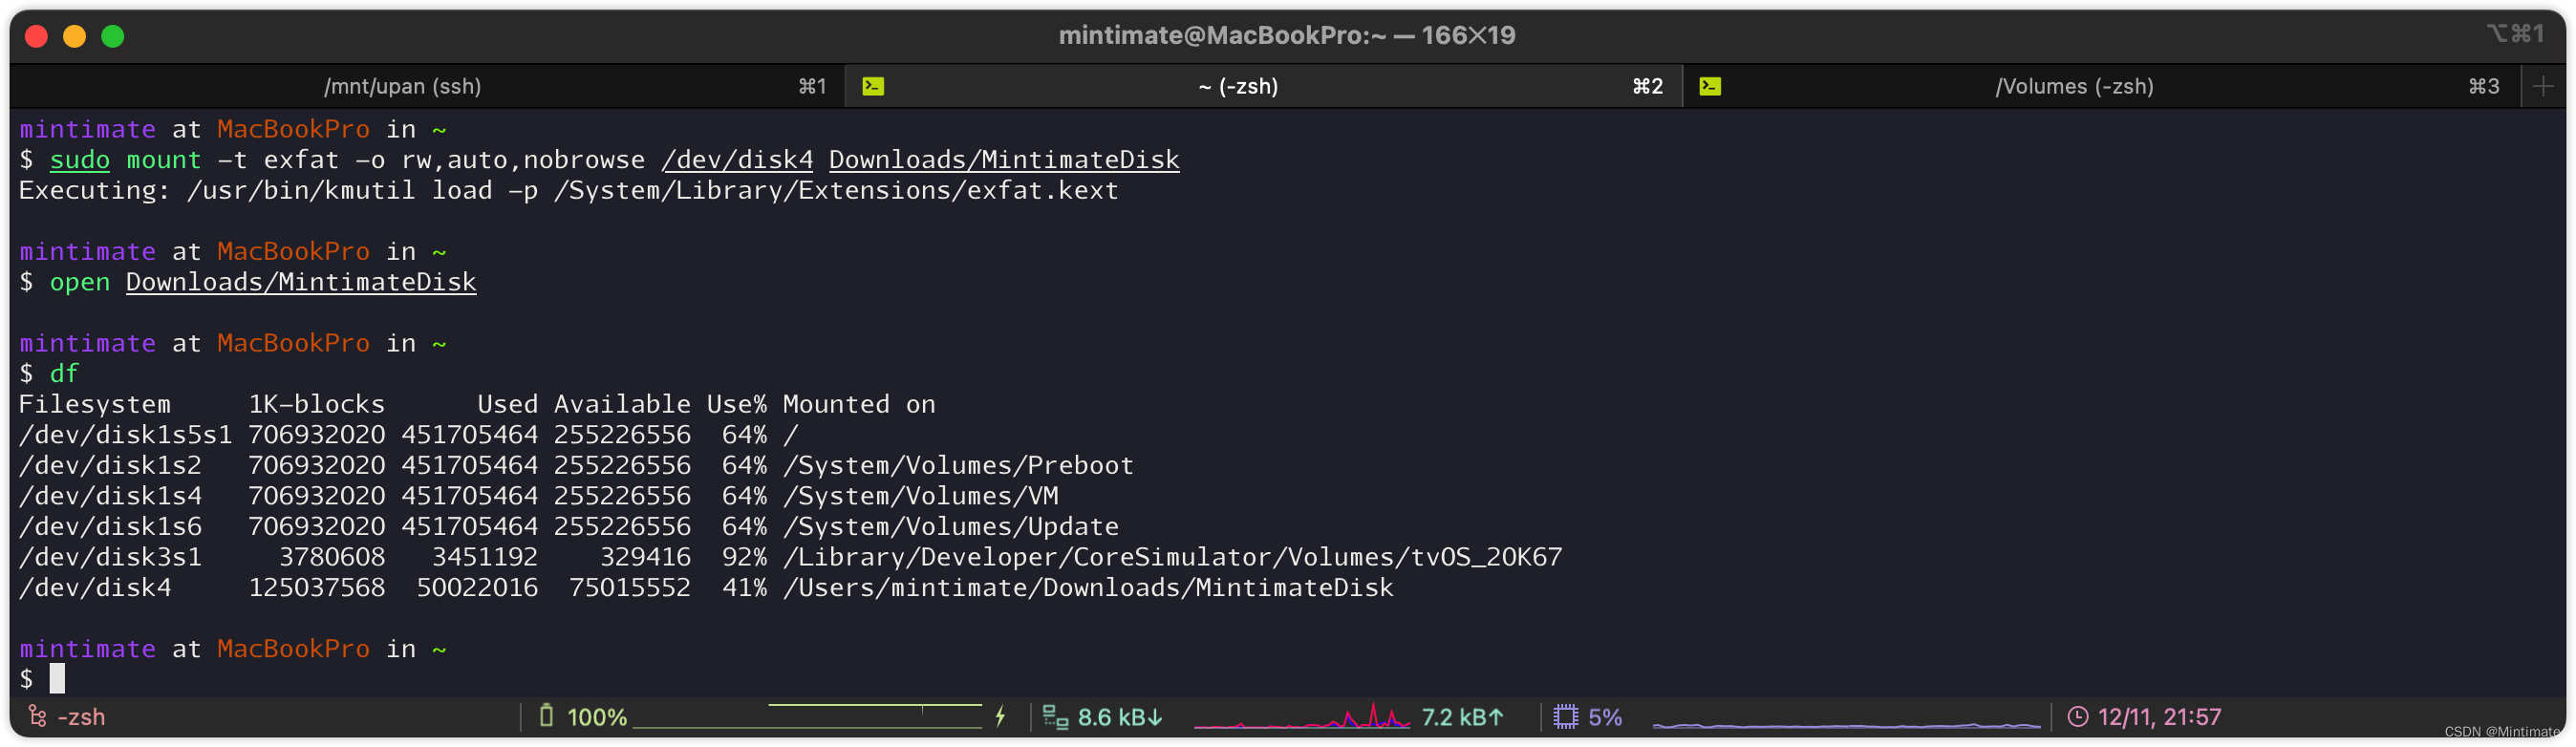This screenshot has height=747, width=2576.
Task: Click the Mounted on column header
Action: point(859,404)
